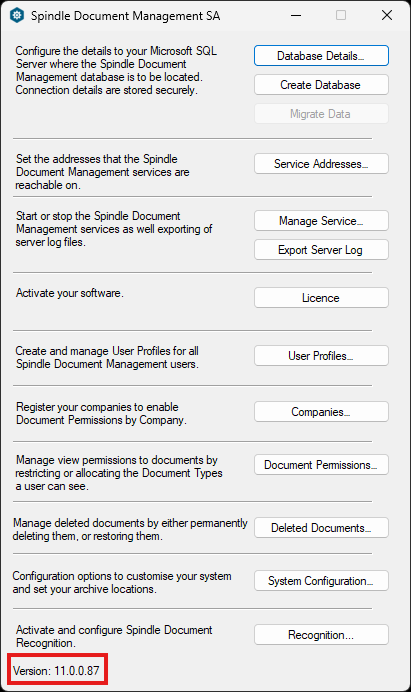Minimize the Spindle Document Management window
Image resolution: width=411 pixels, height=692 pixels.
[x=296, y=15]
